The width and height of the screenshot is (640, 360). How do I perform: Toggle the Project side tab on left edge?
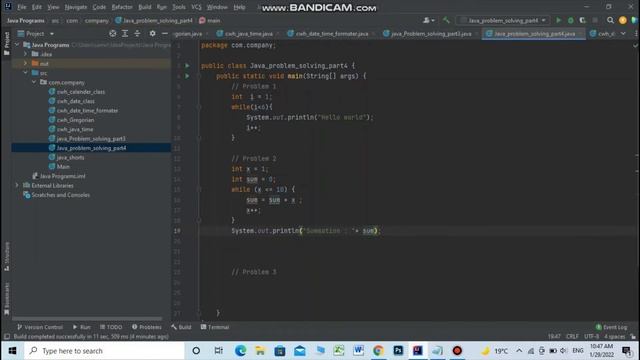point(6,43)
